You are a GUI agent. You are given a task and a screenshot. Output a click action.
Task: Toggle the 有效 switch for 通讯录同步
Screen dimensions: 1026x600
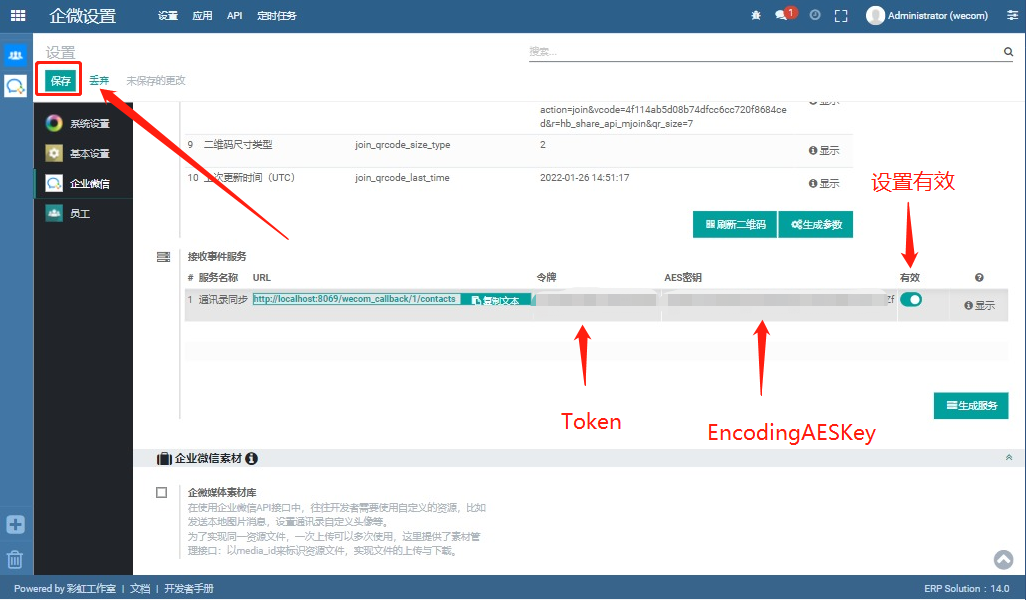coord(910,300)
